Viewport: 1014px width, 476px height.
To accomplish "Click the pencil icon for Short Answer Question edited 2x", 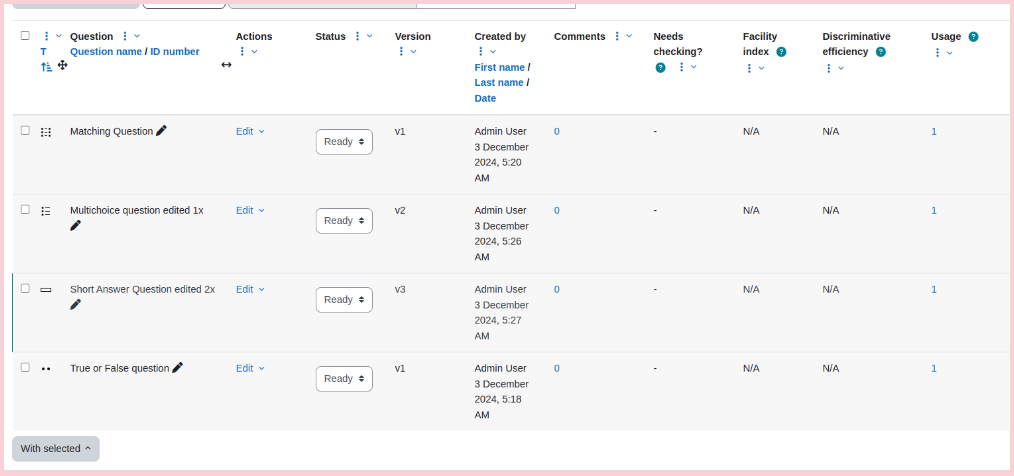I will coord(76,304).
